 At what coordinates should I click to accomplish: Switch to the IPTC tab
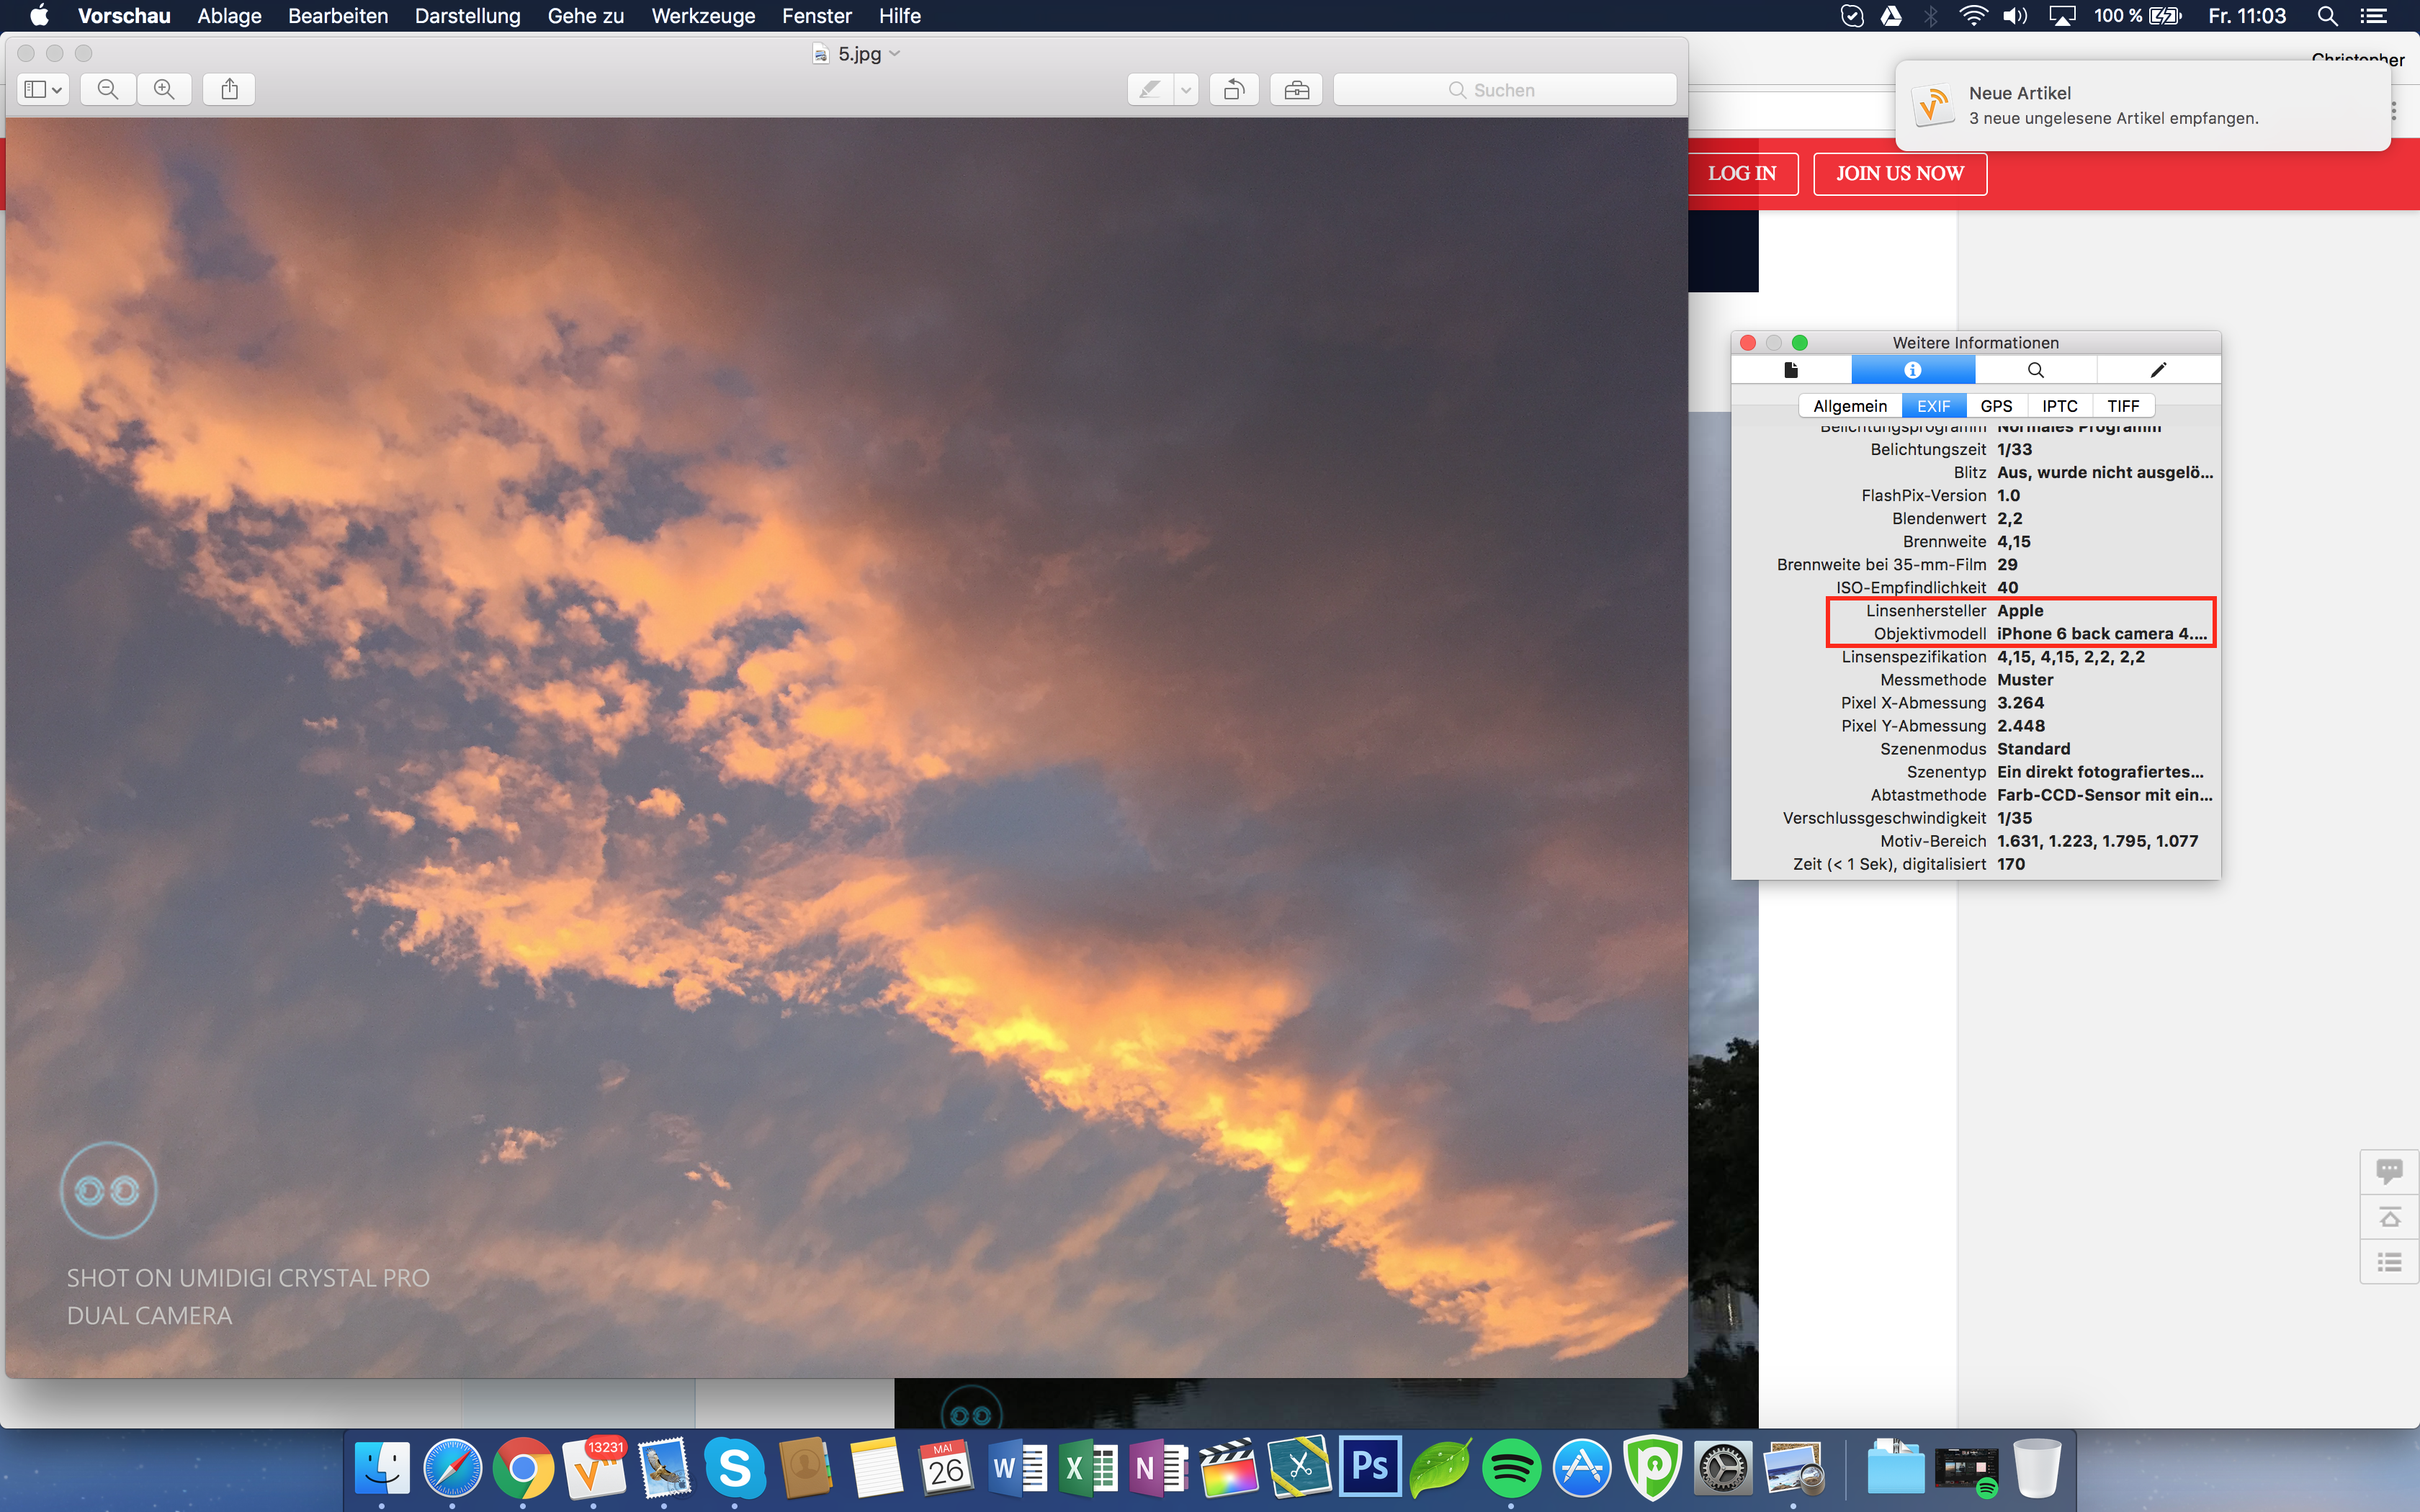[2059, 405]
